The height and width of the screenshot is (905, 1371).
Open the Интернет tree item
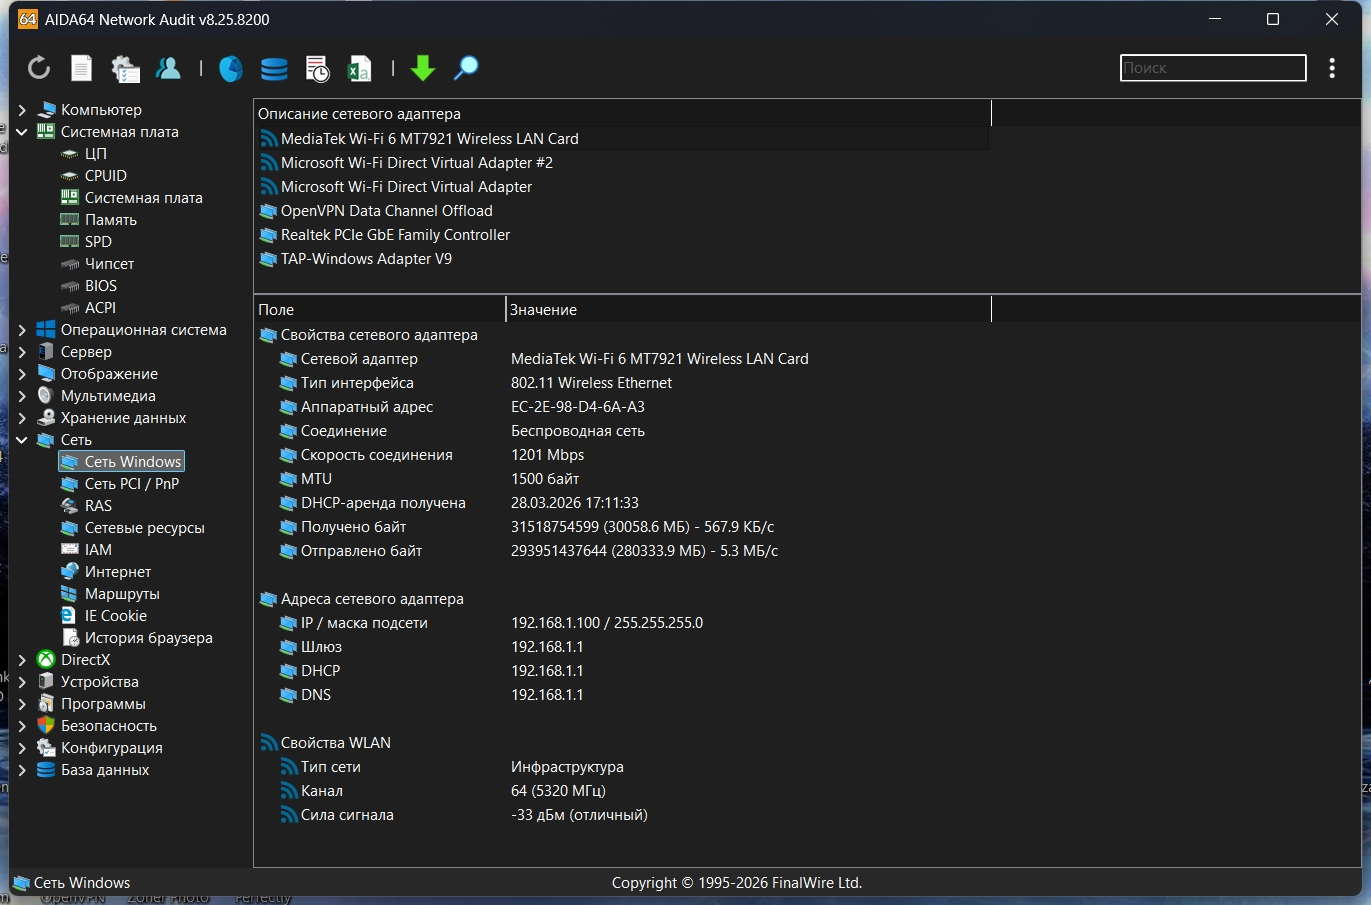(x=118, y=572)
